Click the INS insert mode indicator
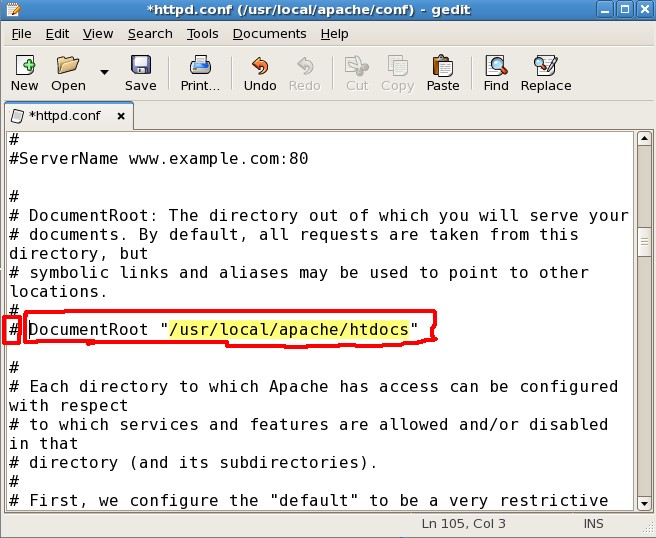 [593, 523]
